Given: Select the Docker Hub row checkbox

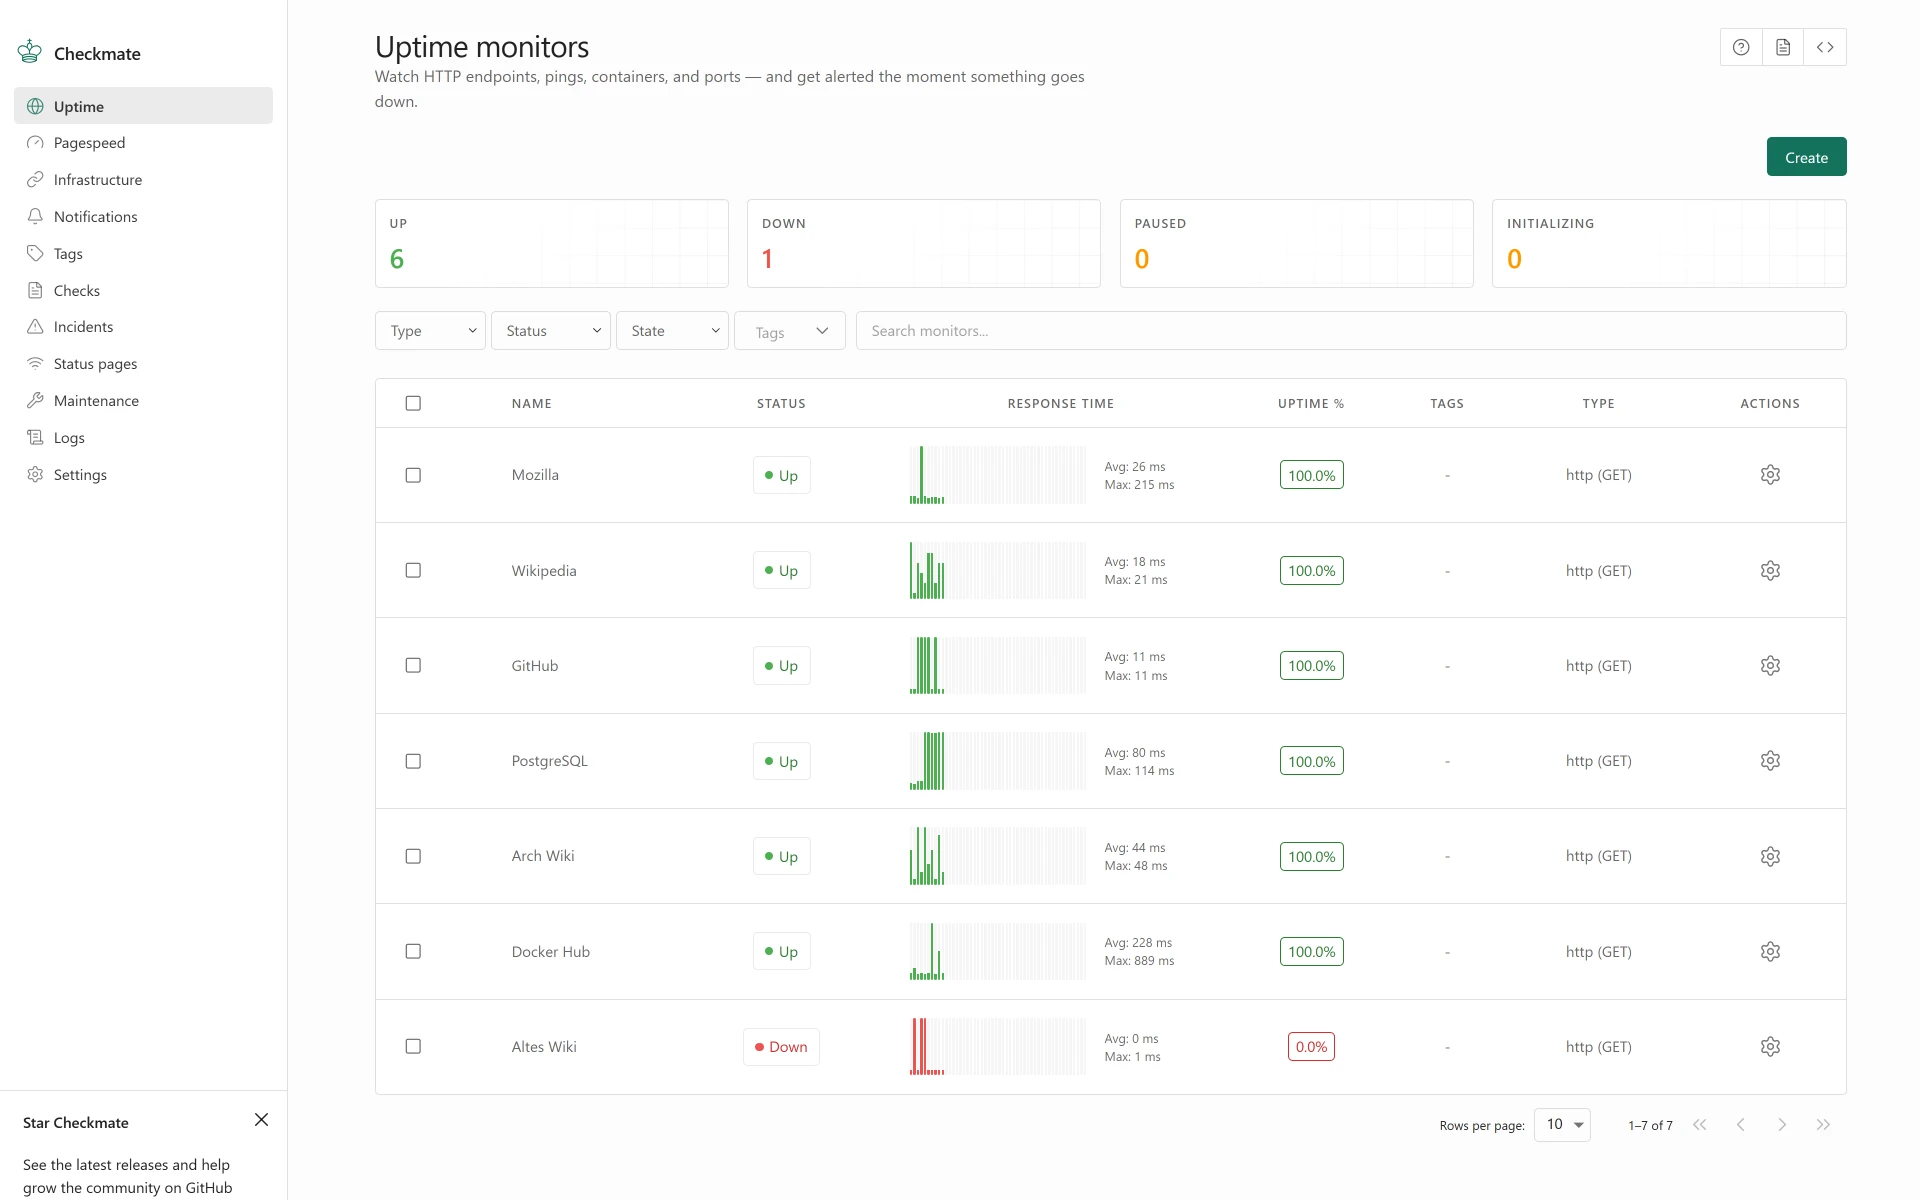Looking at the screenshot, I should 413,951.
